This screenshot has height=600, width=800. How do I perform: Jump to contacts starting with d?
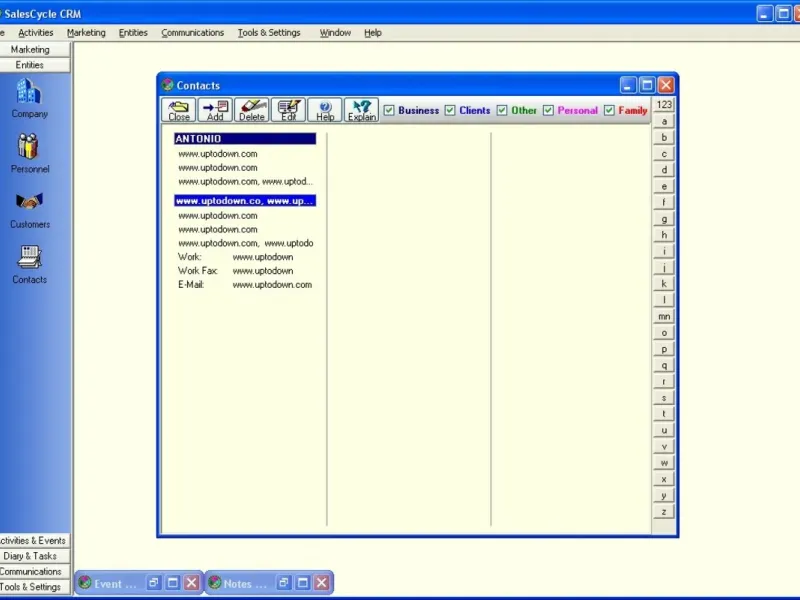click(x=664, y=170)
